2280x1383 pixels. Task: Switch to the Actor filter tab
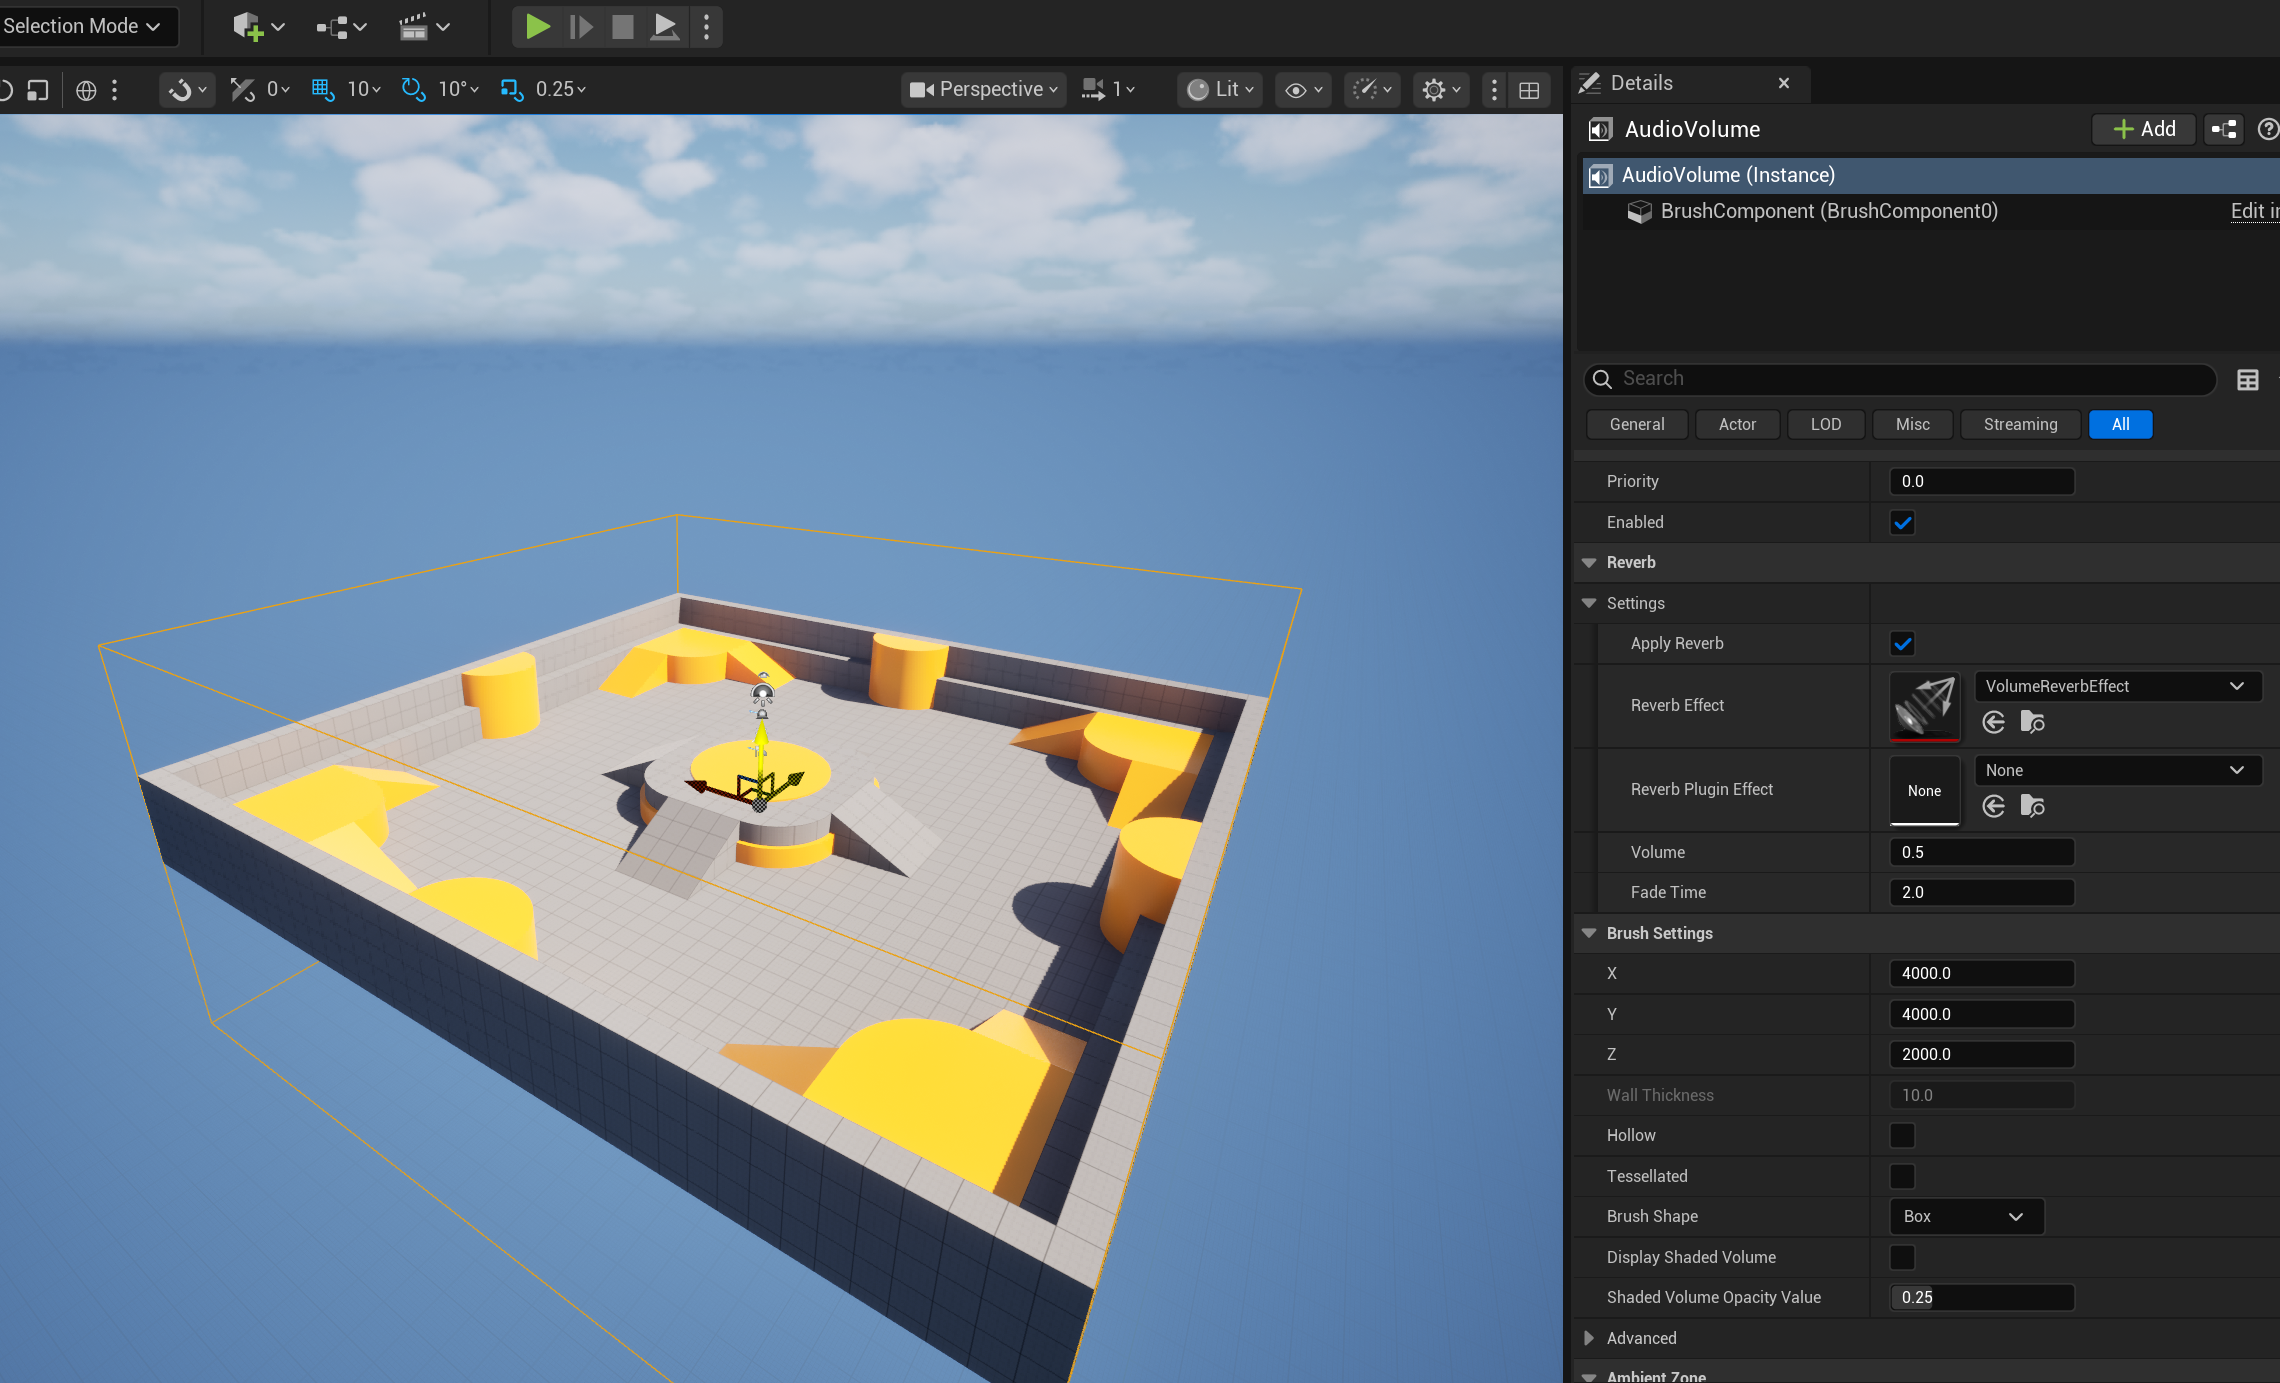click(1736, 425)
